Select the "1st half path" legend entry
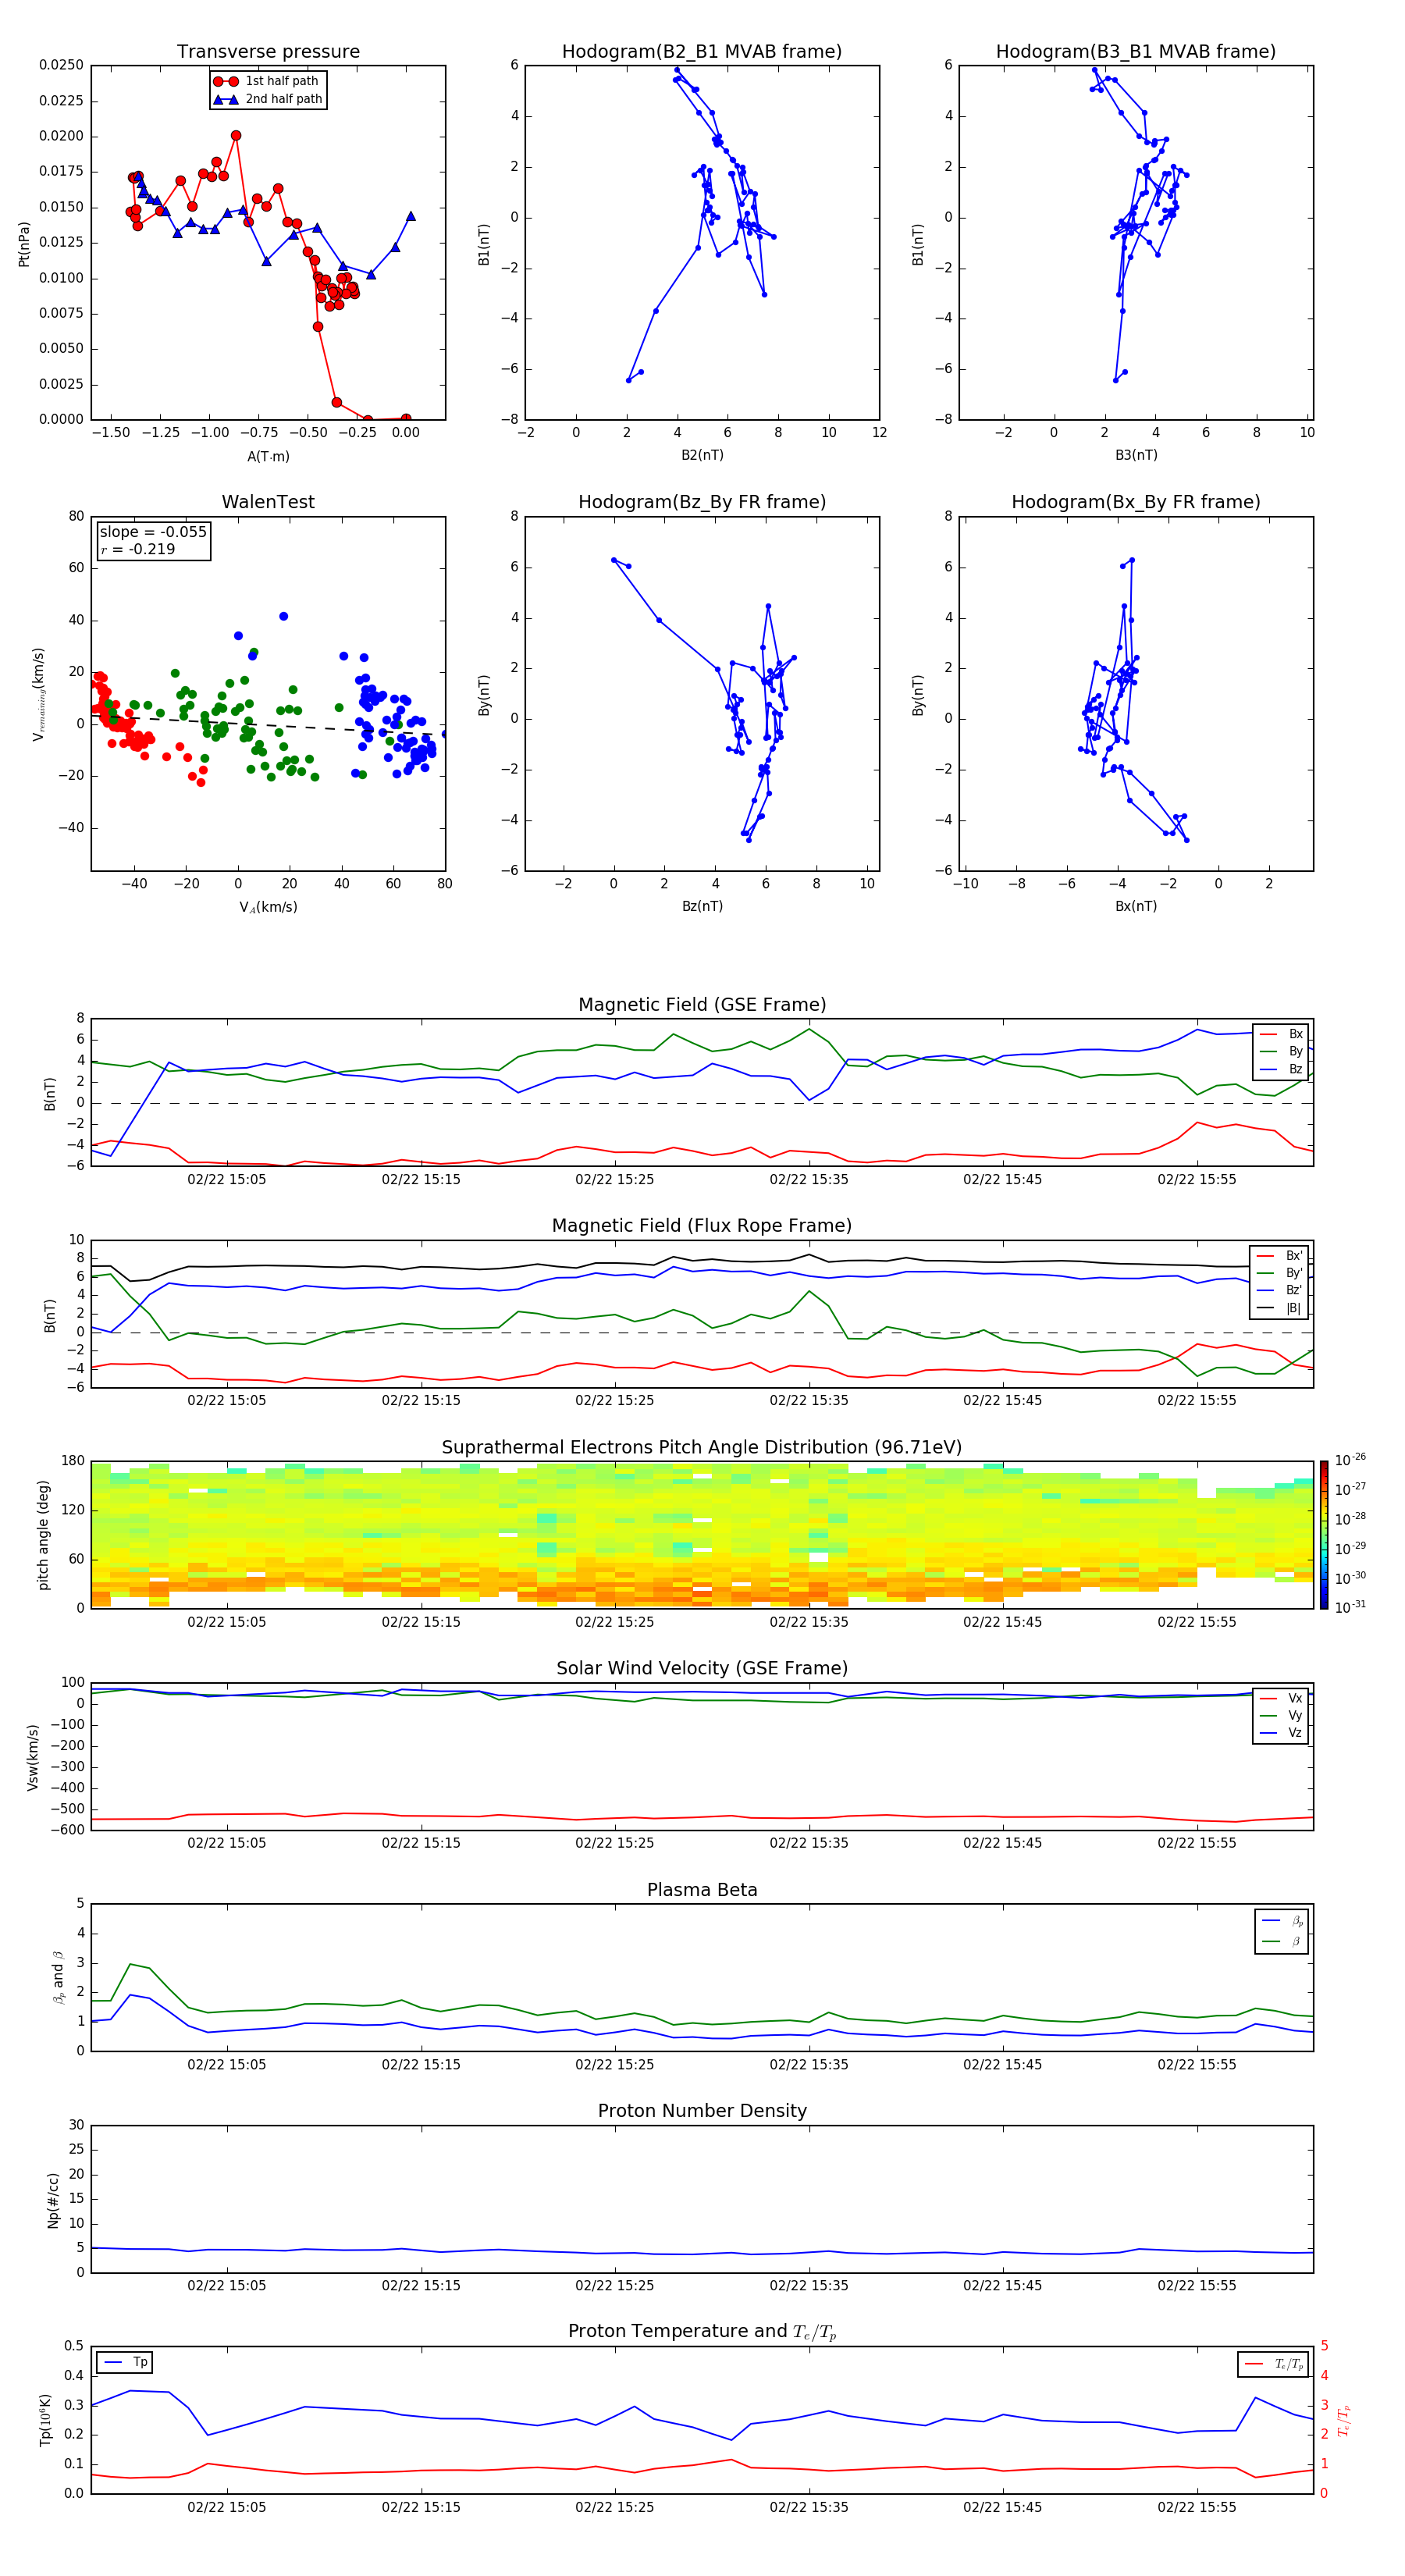Image resolution: width=1405 pixels, height=2576 pixels. [267, 81]
